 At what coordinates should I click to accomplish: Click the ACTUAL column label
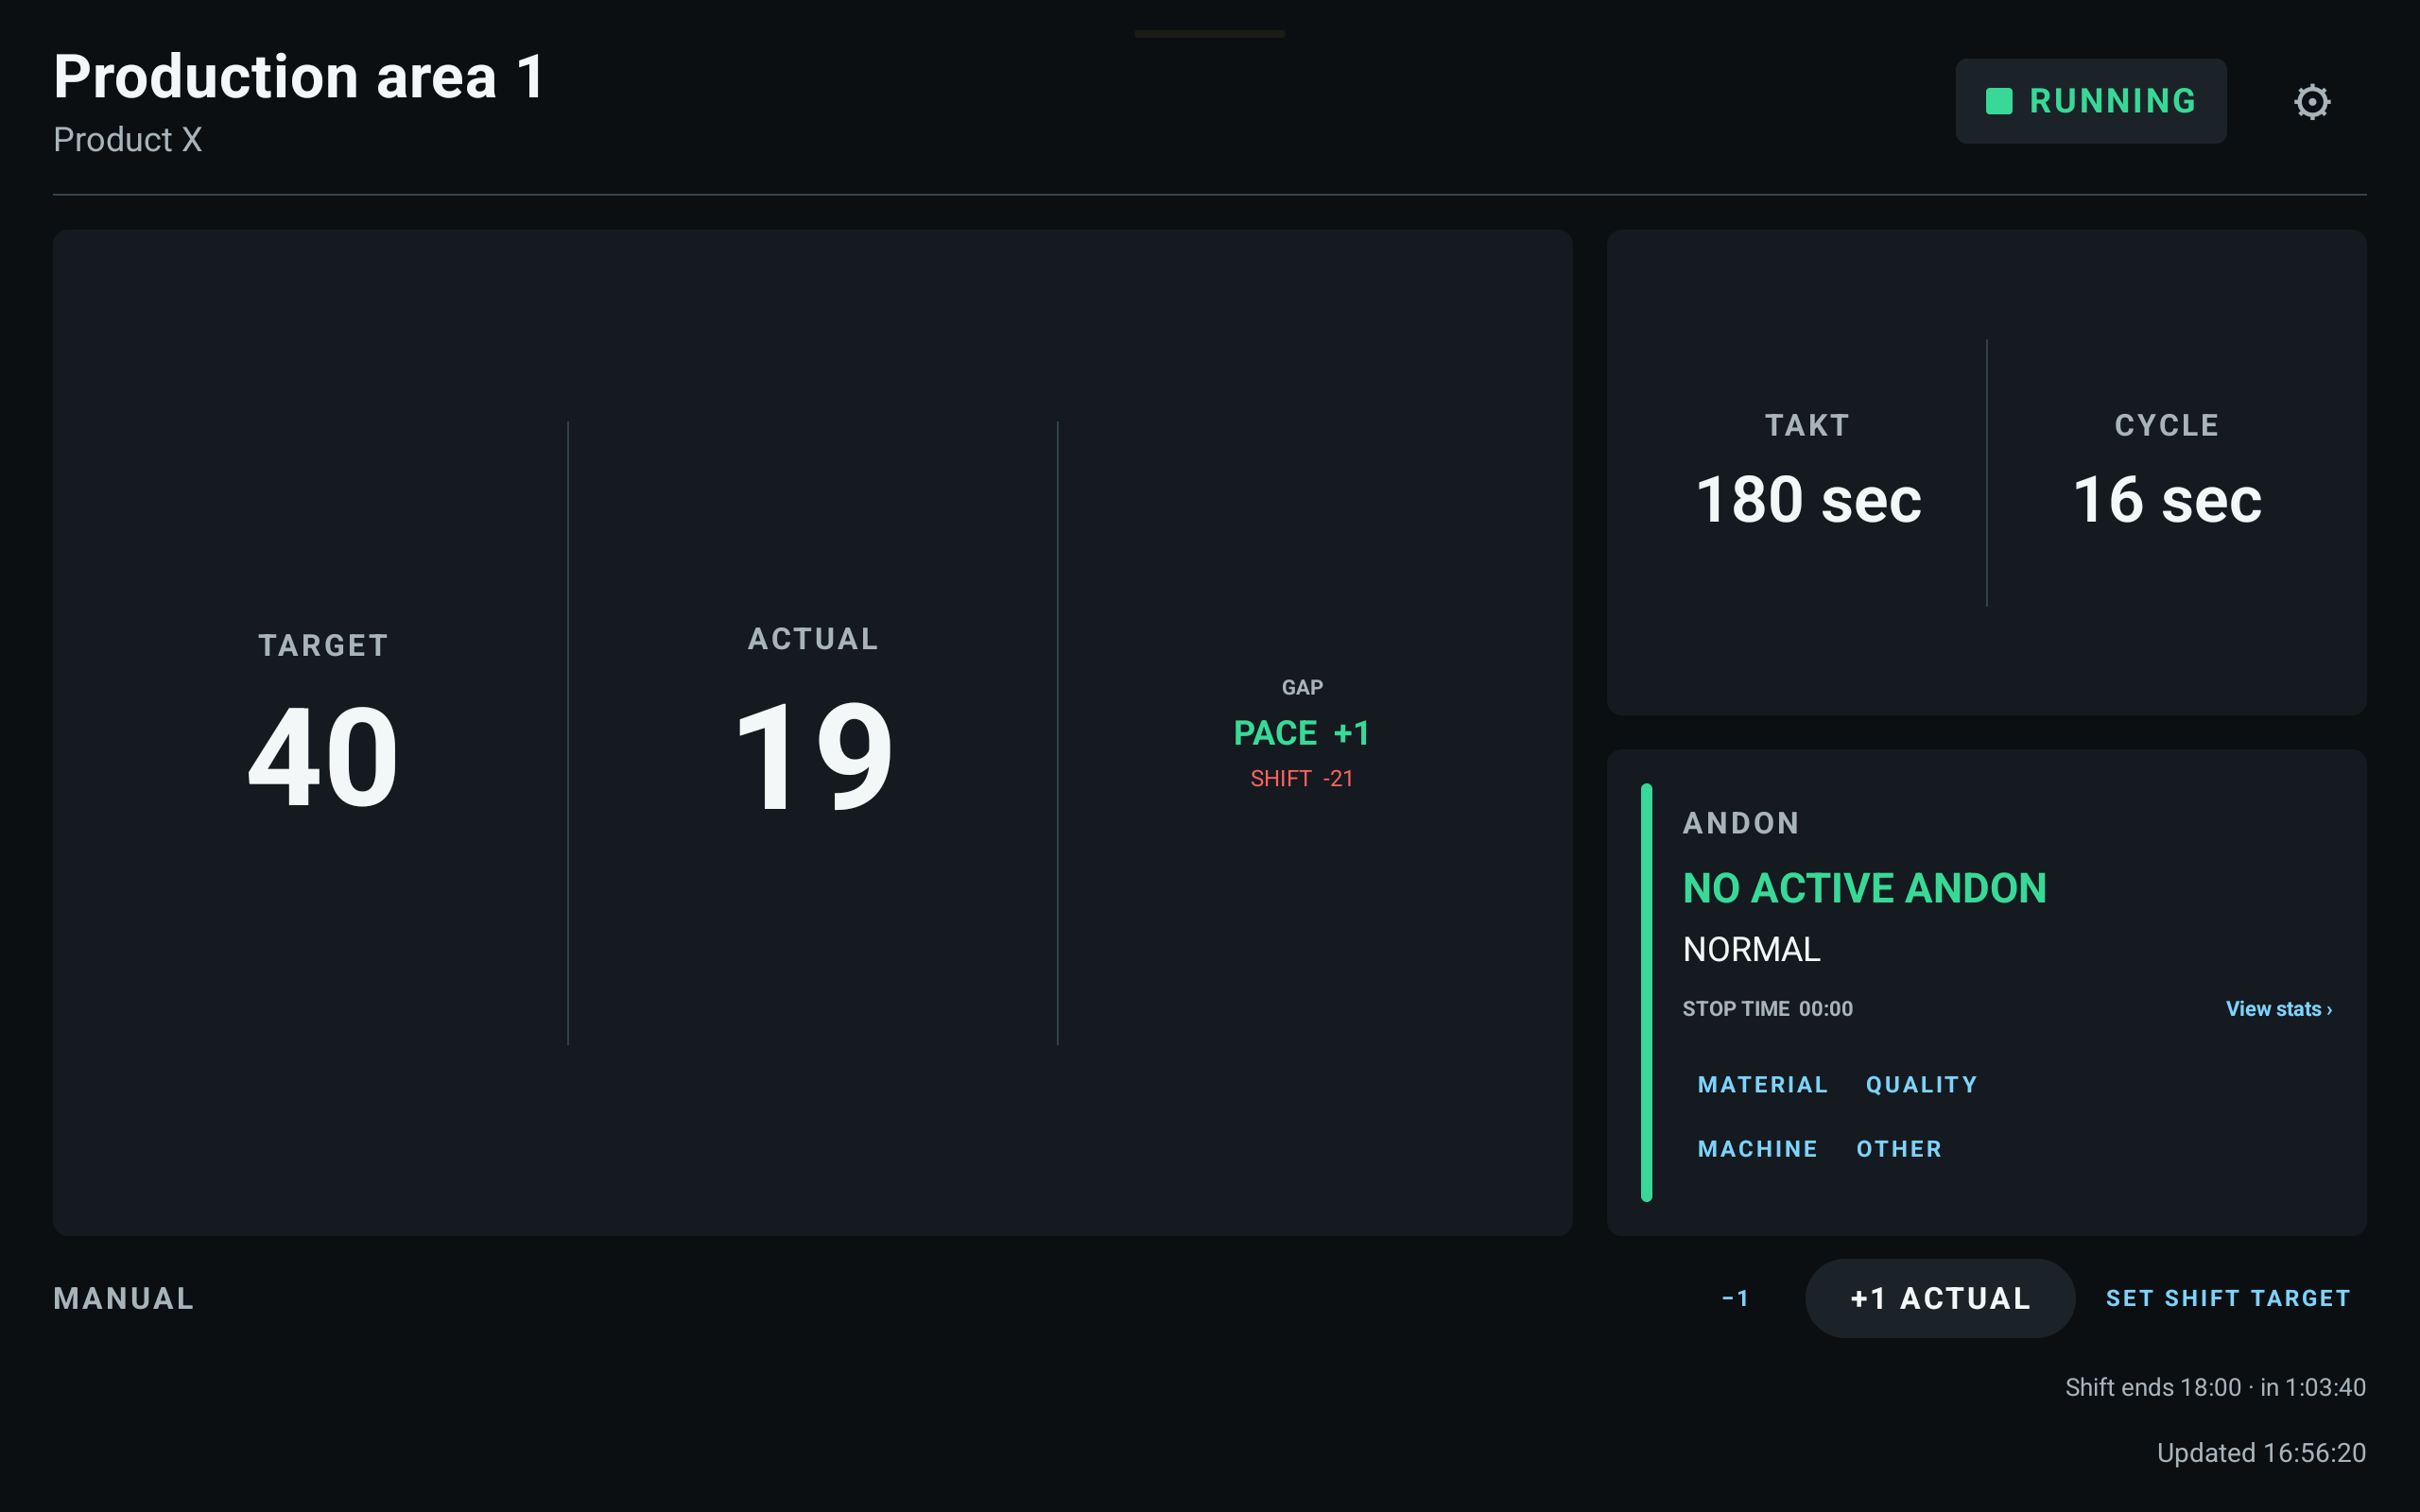point(813,639)
